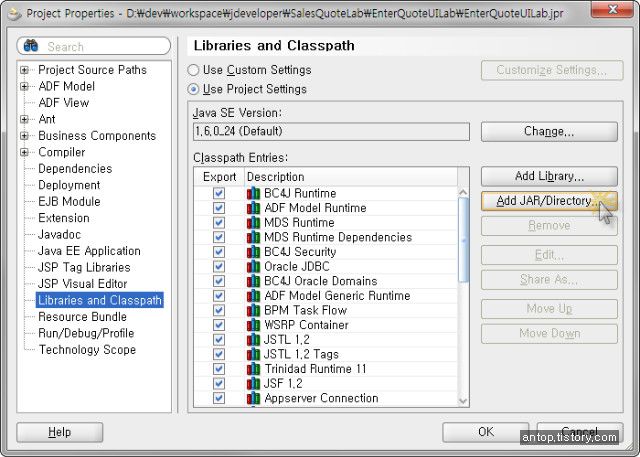Click the Oracle JDBC library icon

253,266
